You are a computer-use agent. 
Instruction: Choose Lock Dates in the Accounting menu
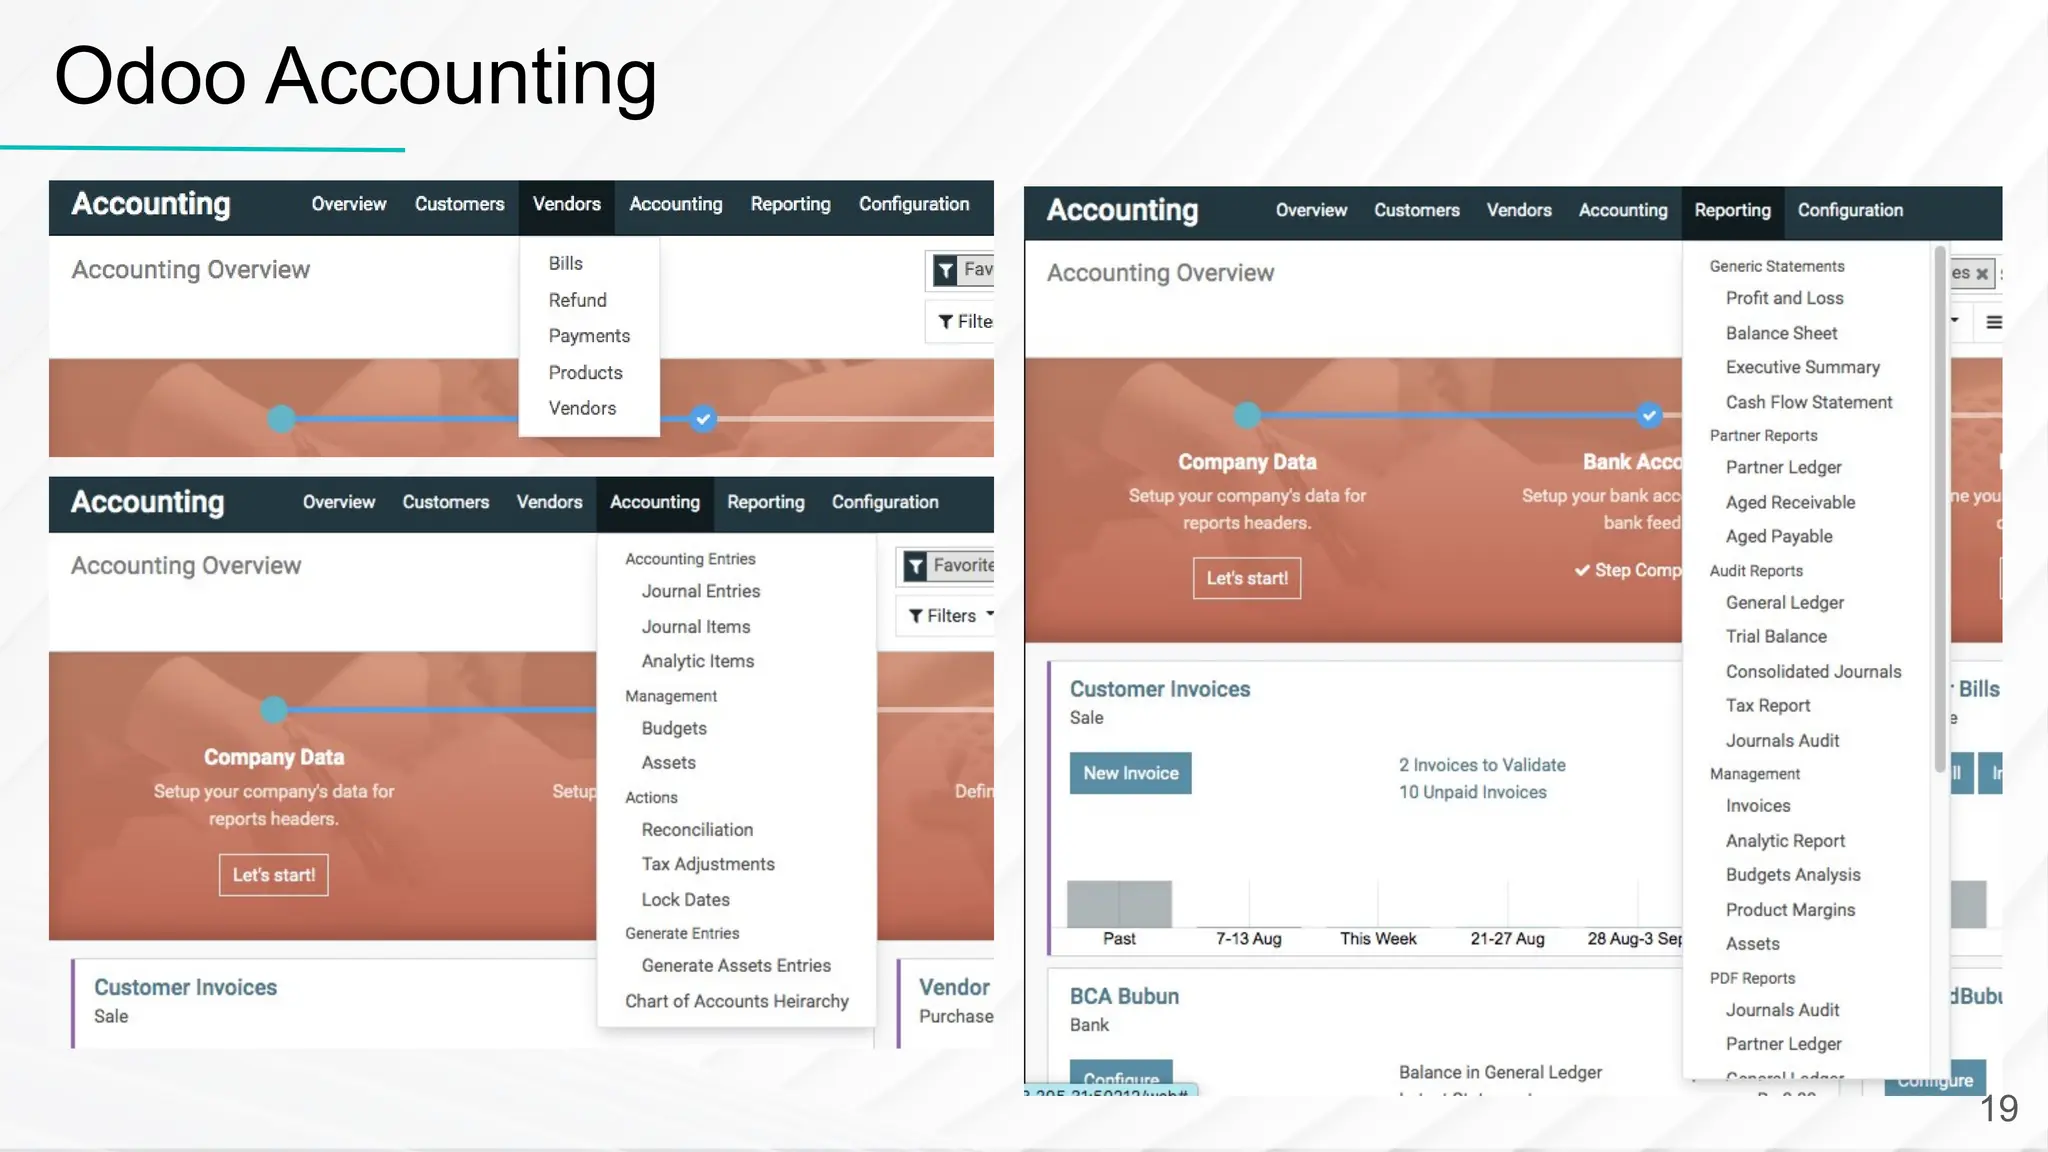[x=685, y=899]
